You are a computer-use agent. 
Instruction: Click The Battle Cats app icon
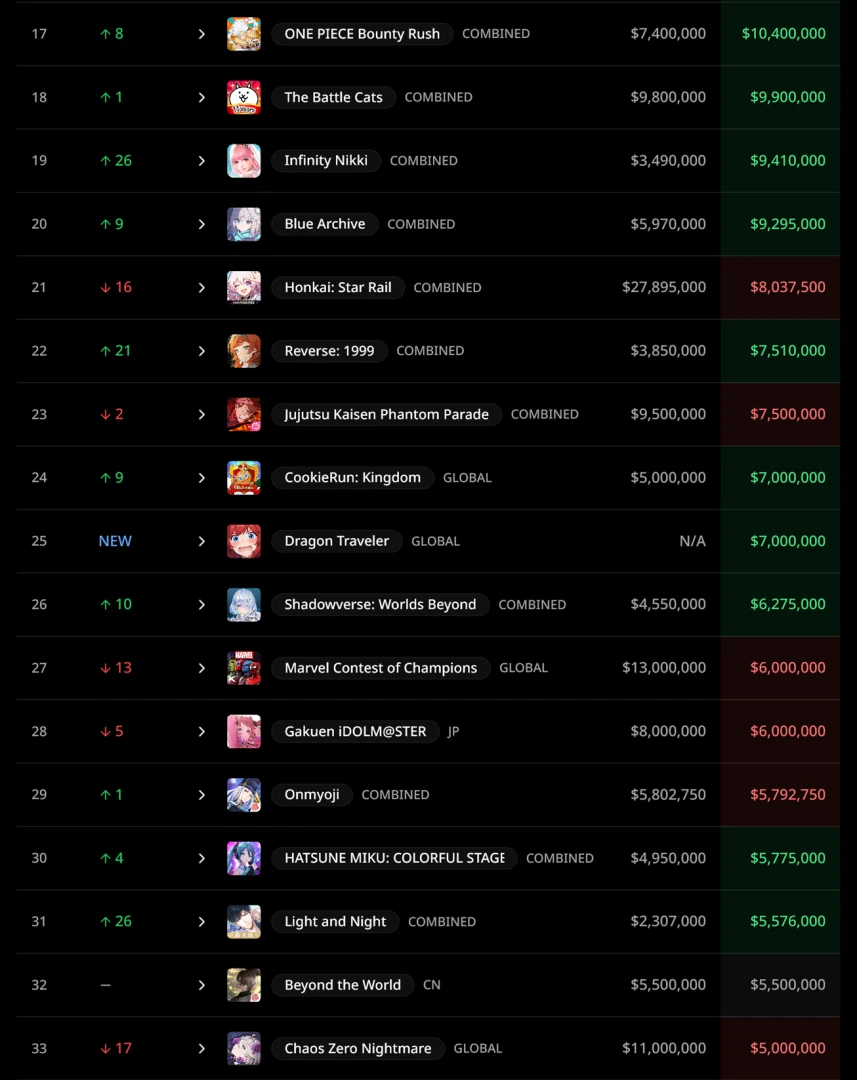tap(244, 97)
